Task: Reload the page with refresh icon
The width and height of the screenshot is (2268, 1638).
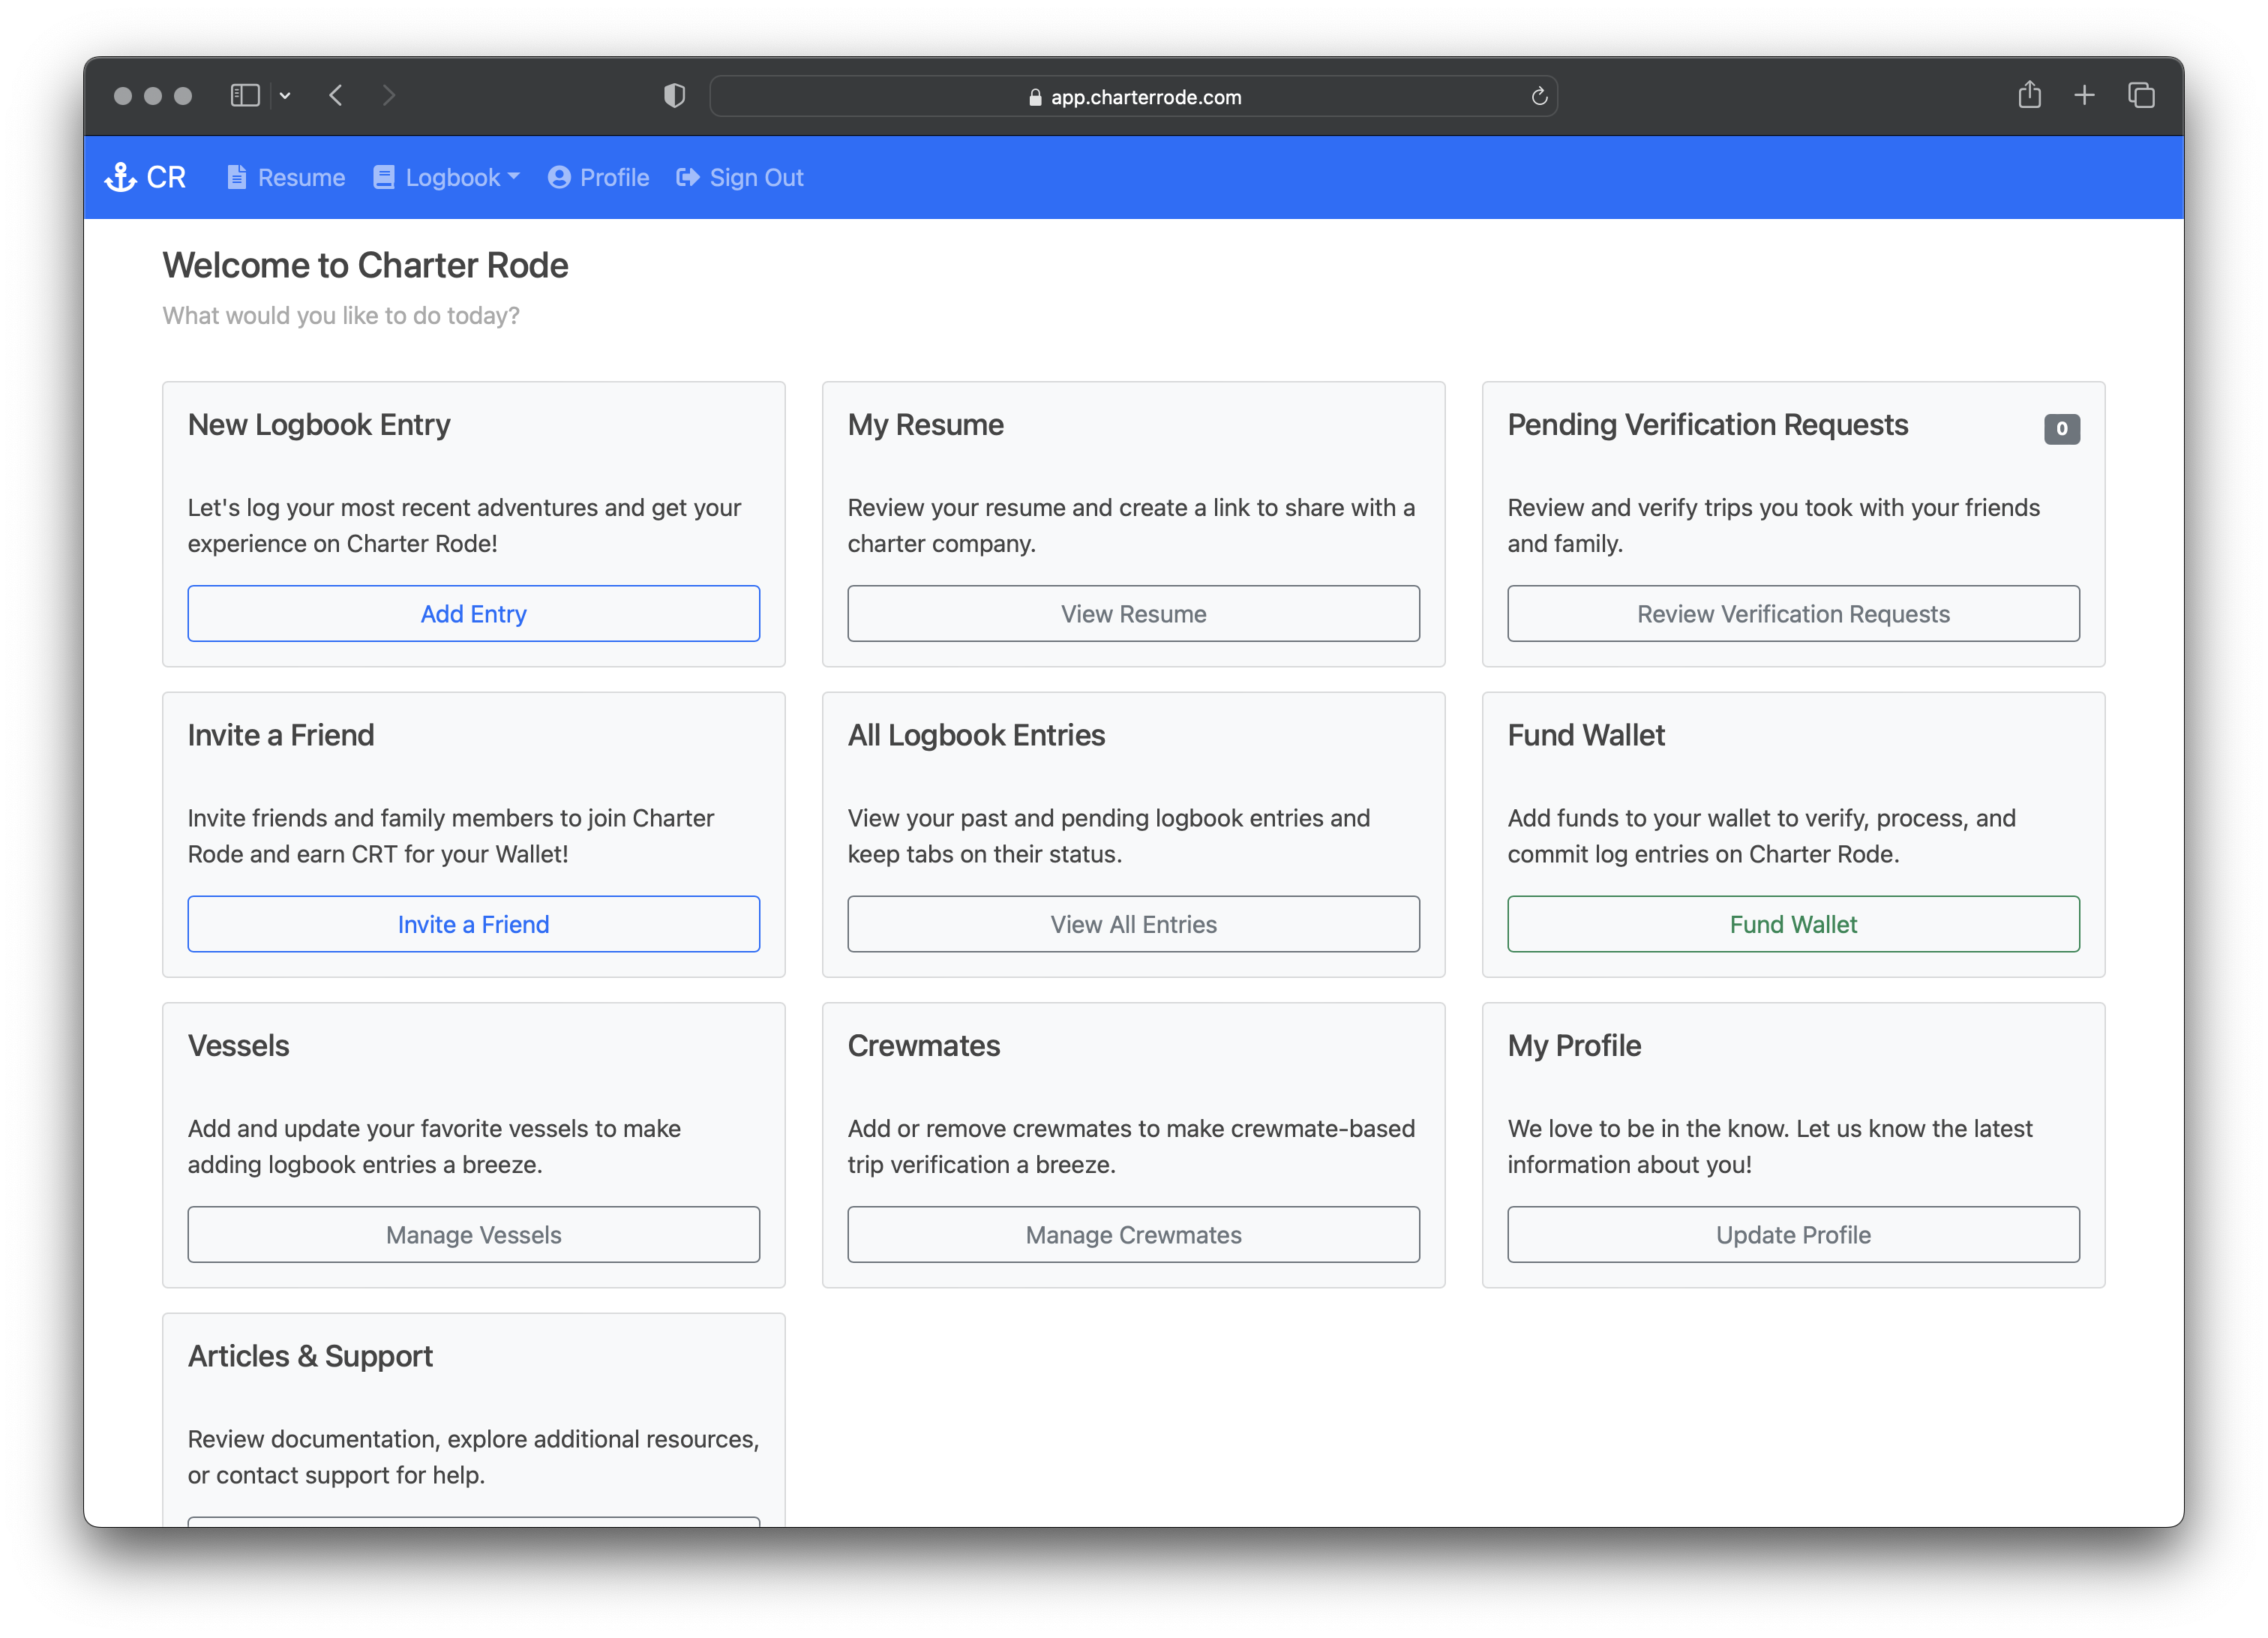Action: [x=1539, y=96]
